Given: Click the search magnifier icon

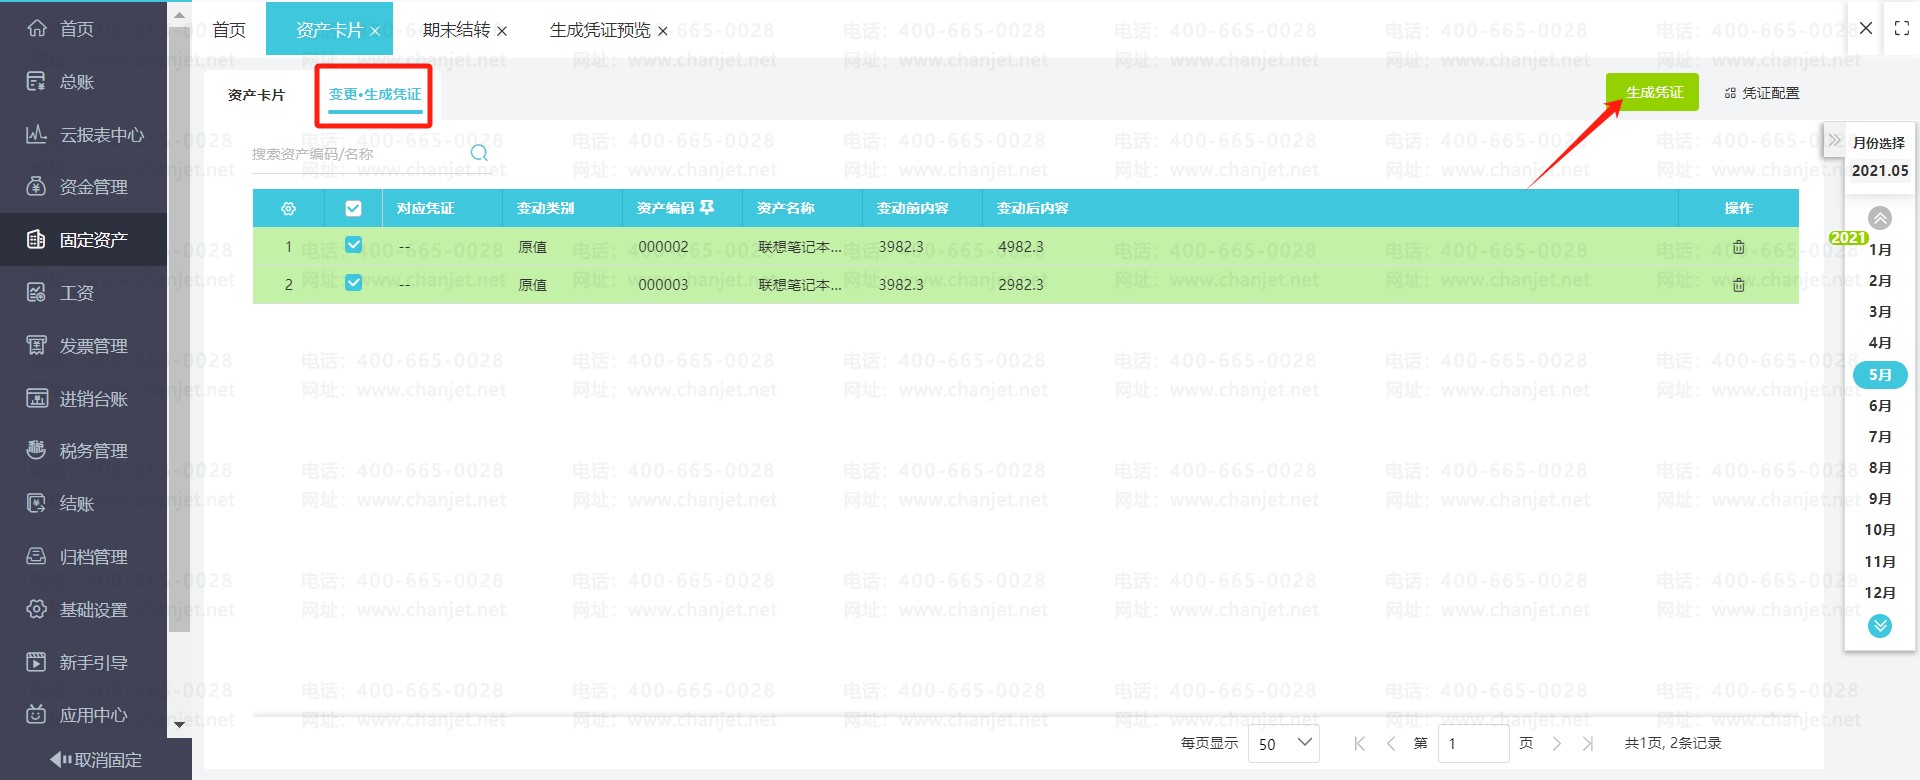Looking at the screenshot, I should tap(479, 153).
